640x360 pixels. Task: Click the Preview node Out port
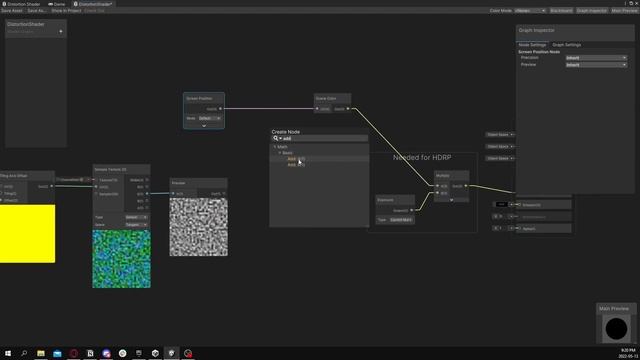pyautogui.click(x=224, y=193)
